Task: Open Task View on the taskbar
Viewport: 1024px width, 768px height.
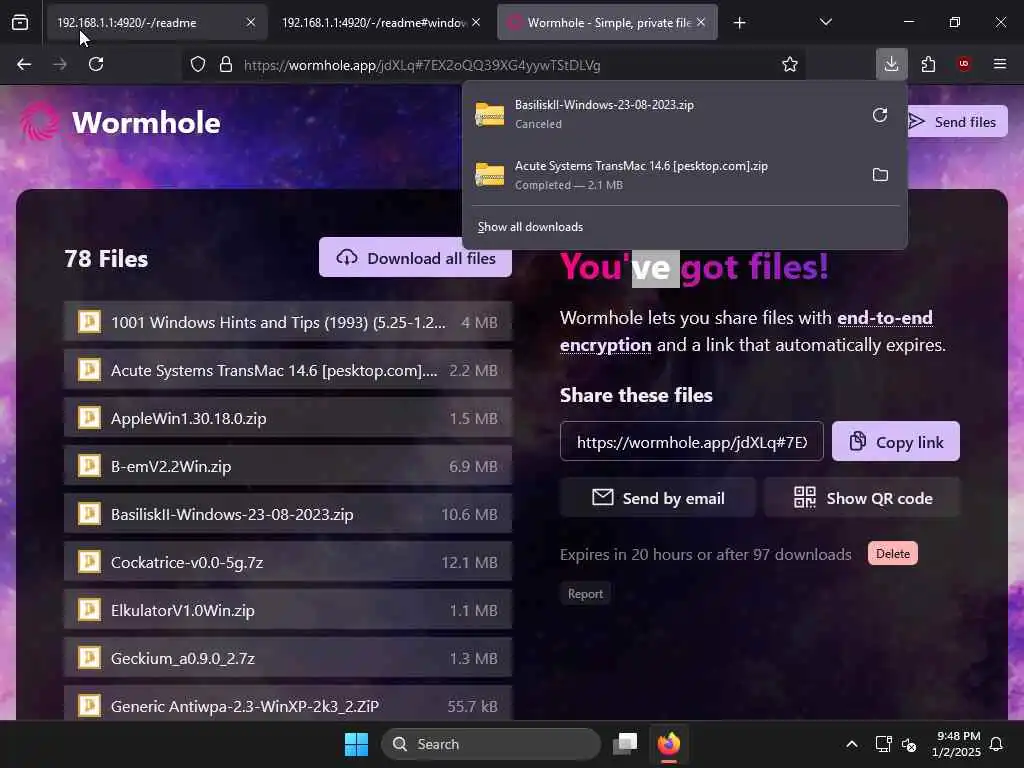Action: pyautogui.click(x=625, y=744)
